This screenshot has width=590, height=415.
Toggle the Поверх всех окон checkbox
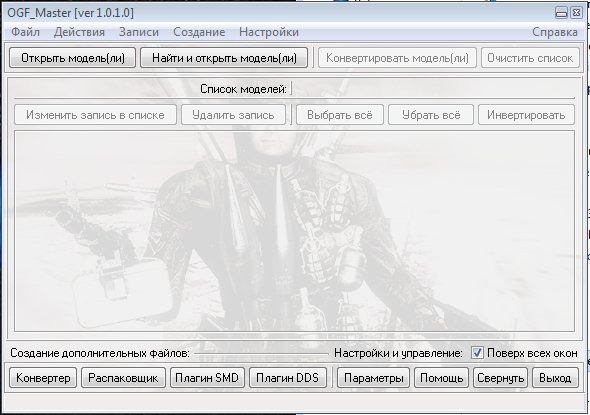click(x=477, y=353)
